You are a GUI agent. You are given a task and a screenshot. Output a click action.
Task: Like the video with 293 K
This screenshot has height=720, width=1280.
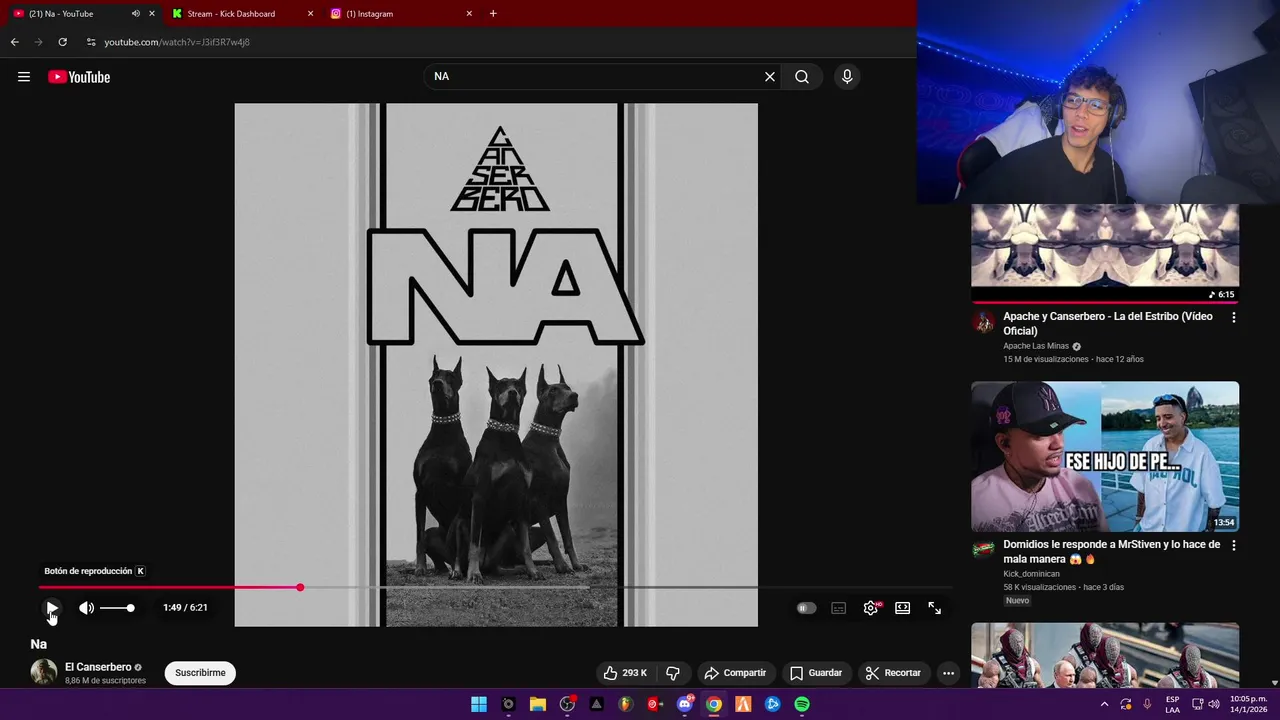click(626, 673)
